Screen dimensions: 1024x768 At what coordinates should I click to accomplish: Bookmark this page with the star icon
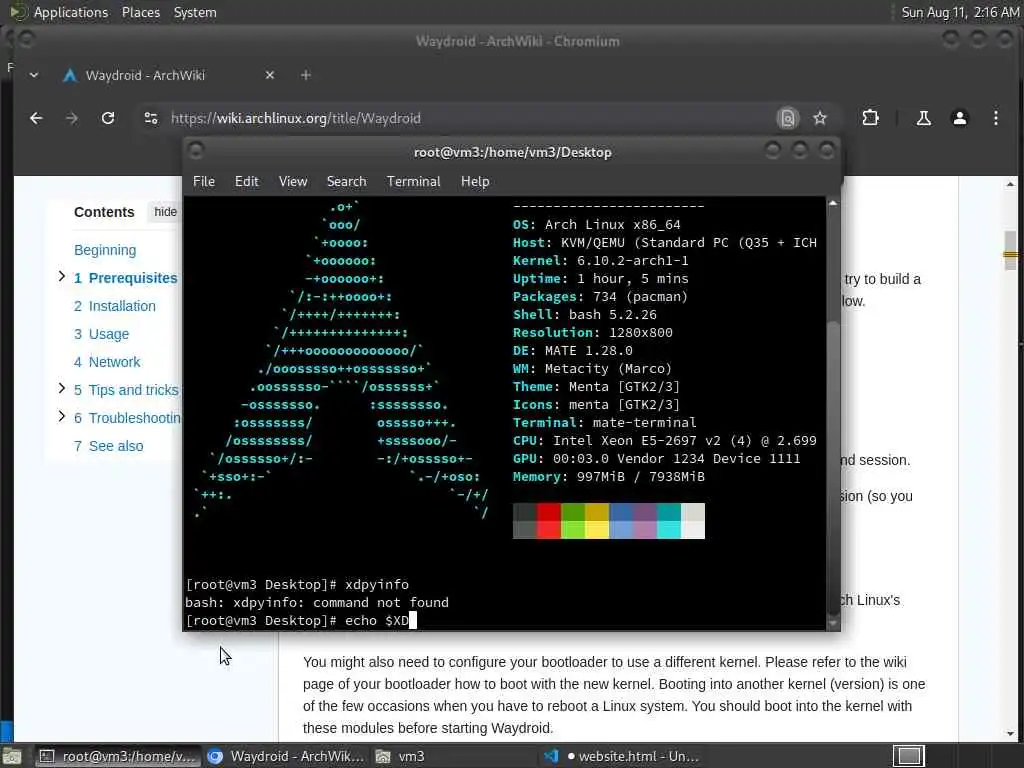(820, 118)
